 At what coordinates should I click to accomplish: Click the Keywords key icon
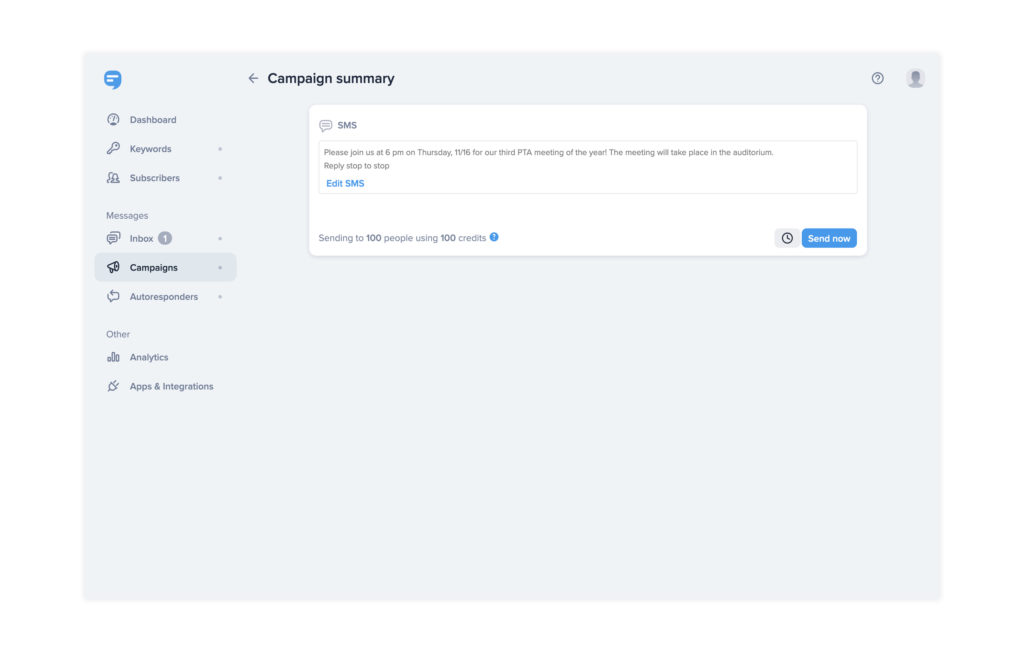(x=113, y=148)
